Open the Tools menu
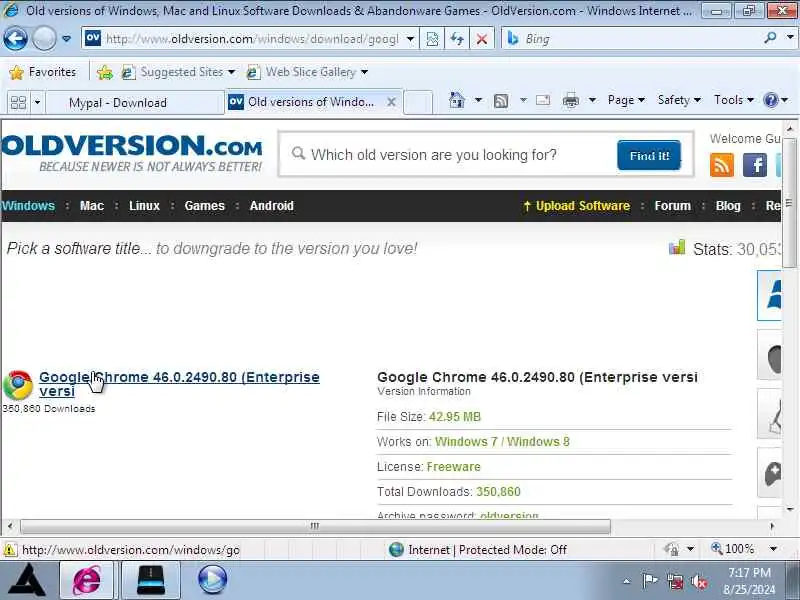Viewport: 800px width, 600px height. tap(734, 100)
